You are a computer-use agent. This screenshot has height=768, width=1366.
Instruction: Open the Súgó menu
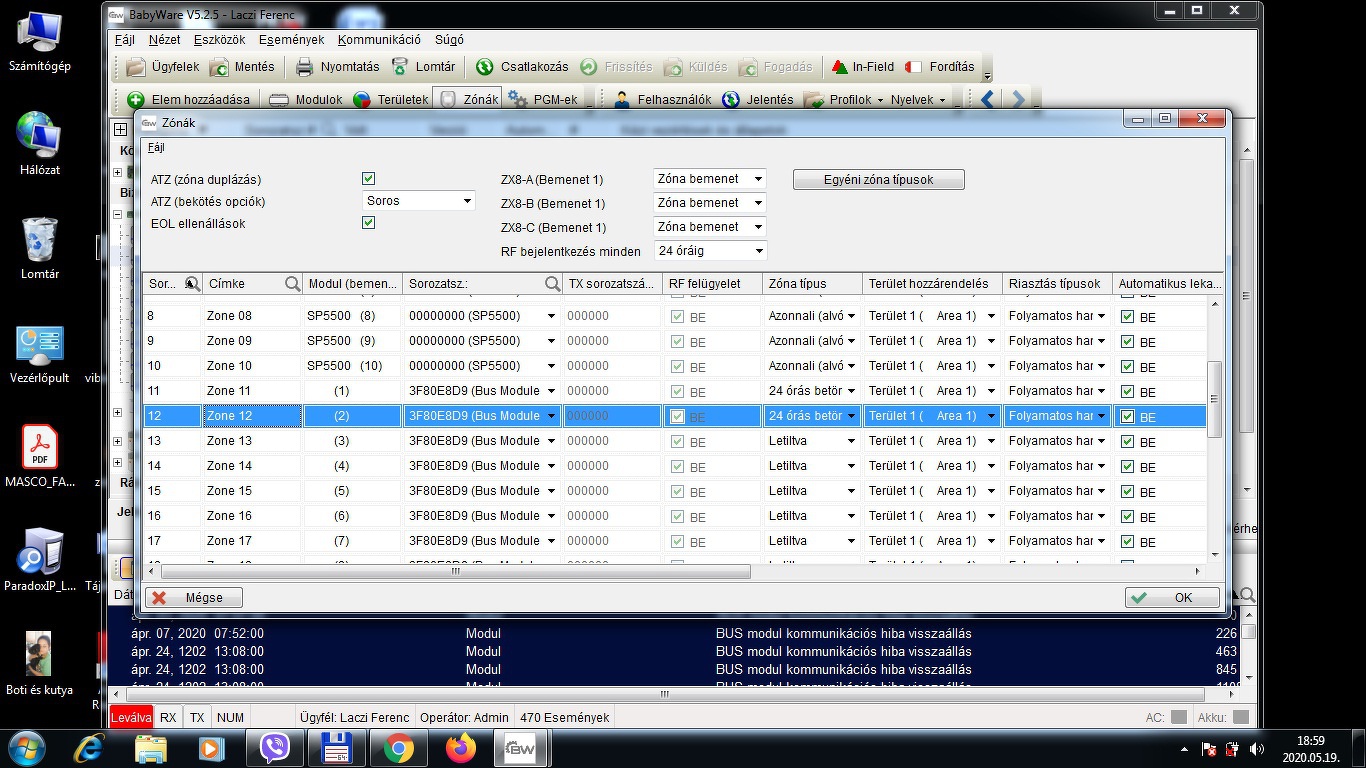pos(449,40)
